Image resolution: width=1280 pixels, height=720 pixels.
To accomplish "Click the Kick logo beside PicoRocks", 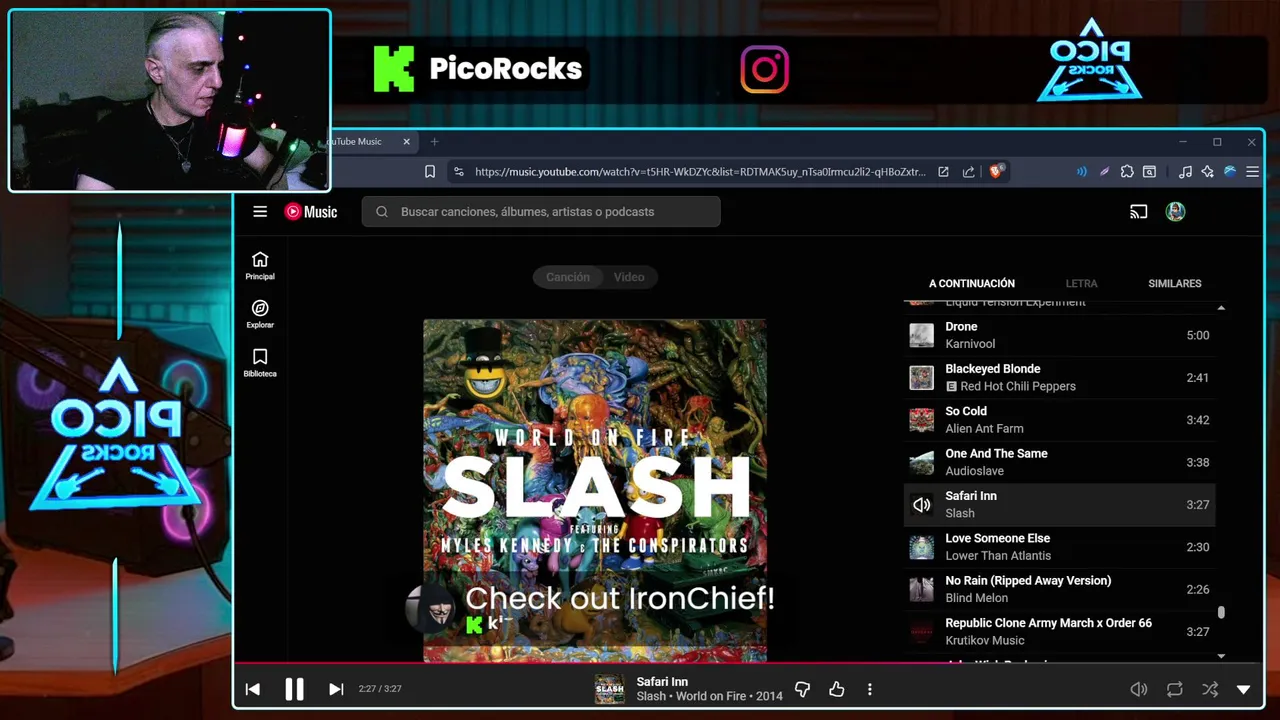I will pos(394,69).
